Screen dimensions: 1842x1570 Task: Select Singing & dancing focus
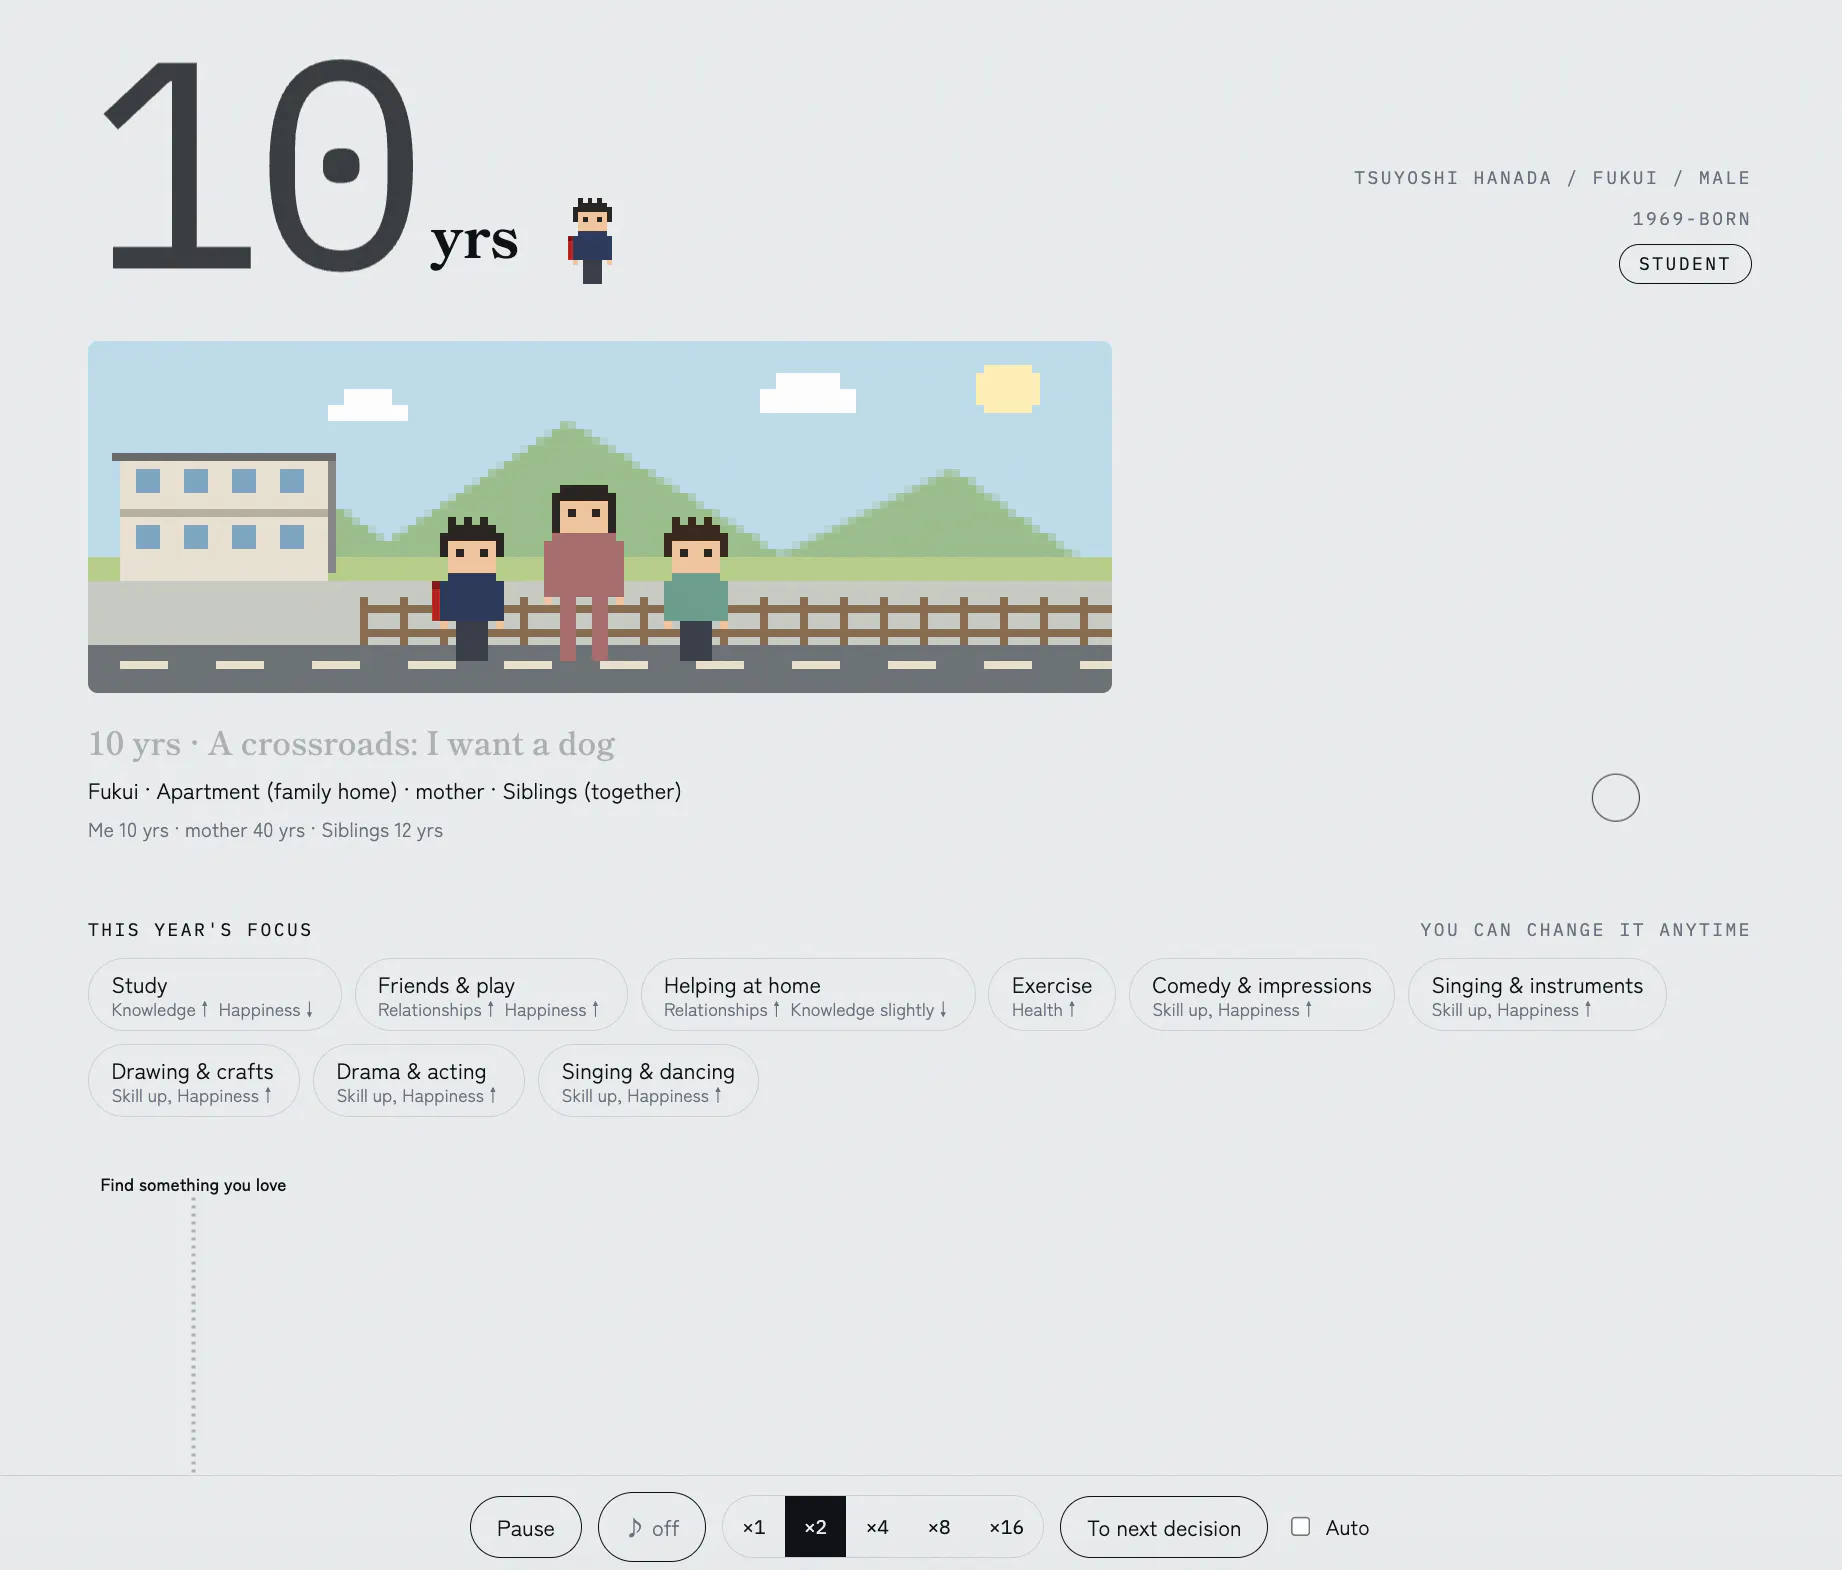tap(648, 1081)
